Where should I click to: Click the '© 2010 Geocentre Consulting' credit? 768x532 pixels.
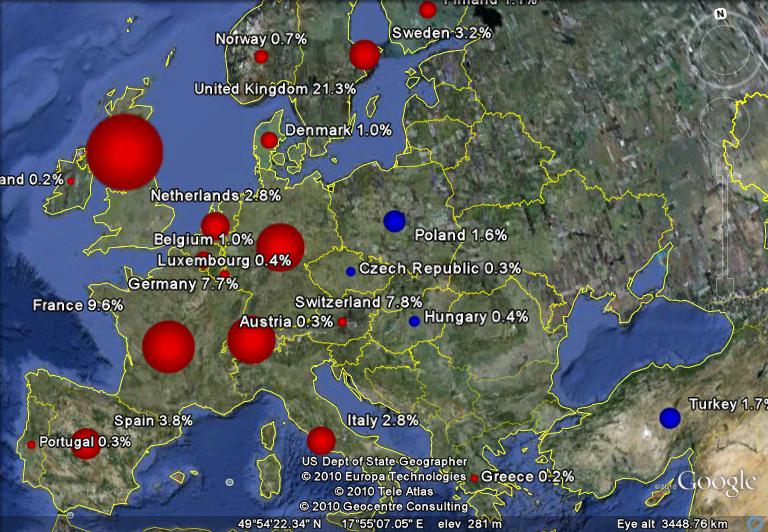[x=384, y=506]
